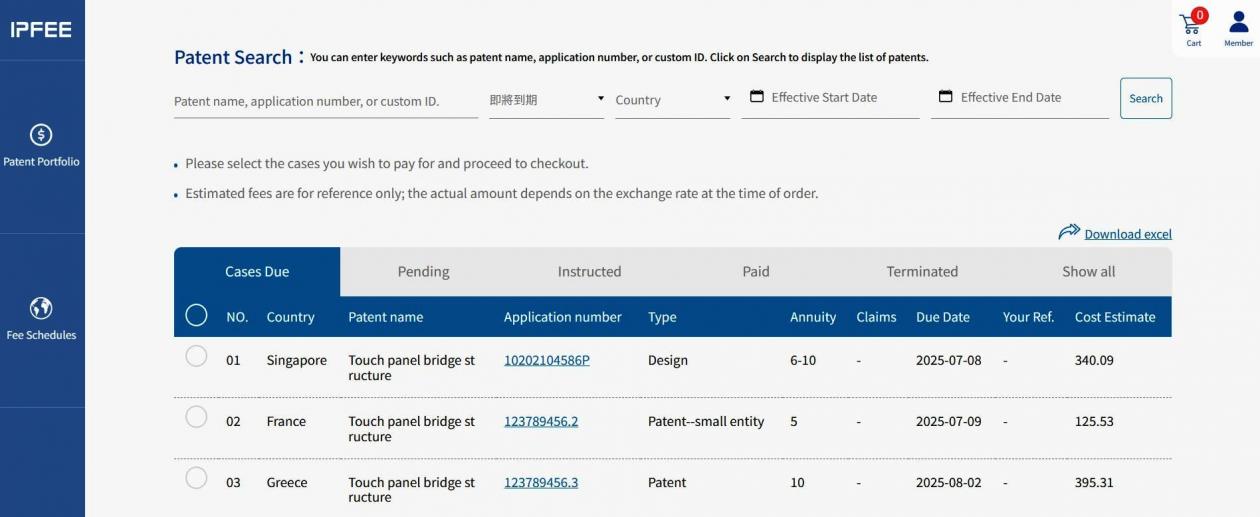This screenshot has width=1260, height=517.
Task: Open the Show all tab
Action: coord(1088,272)
